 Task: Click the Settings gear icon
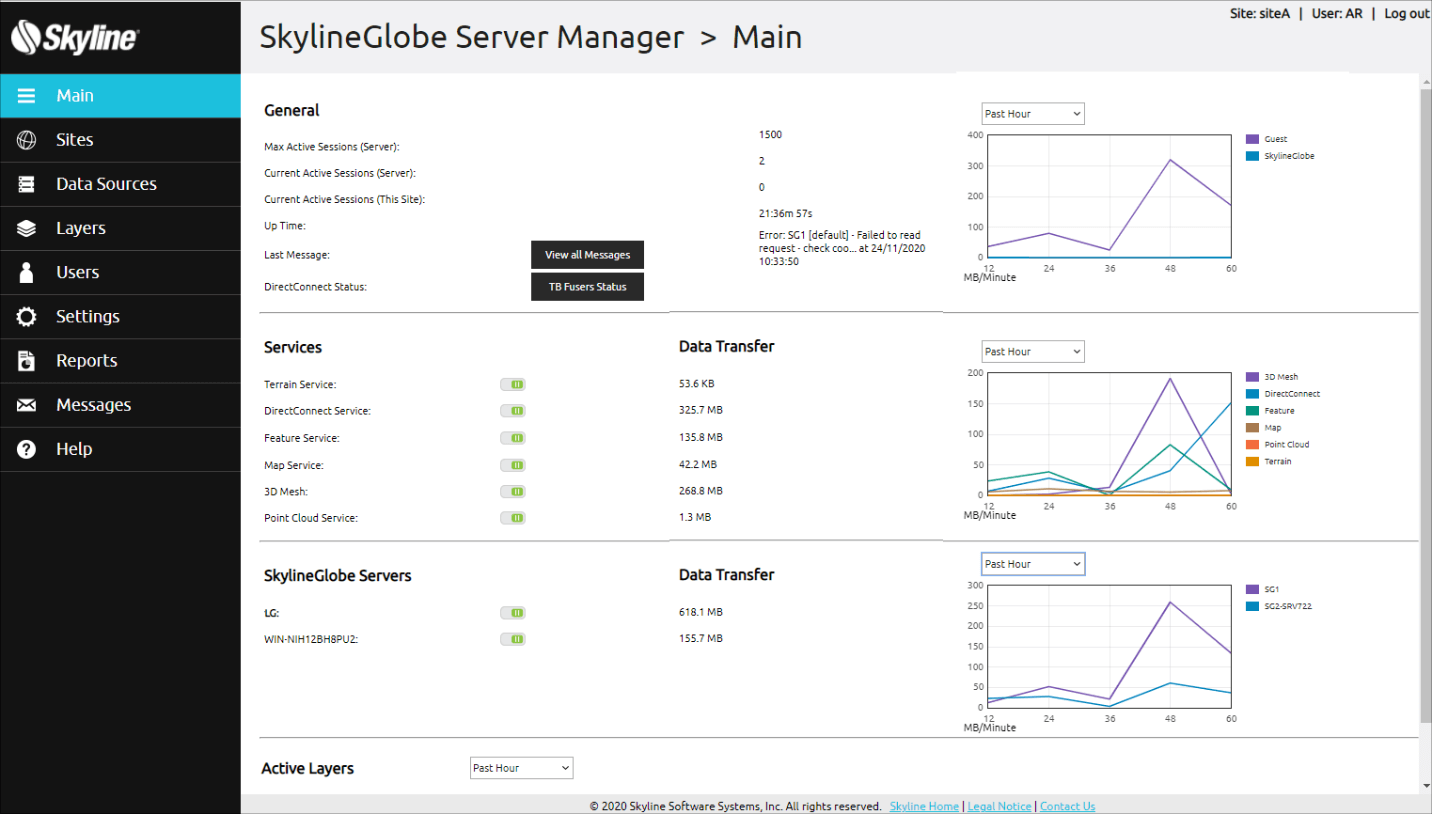(27, 316)
